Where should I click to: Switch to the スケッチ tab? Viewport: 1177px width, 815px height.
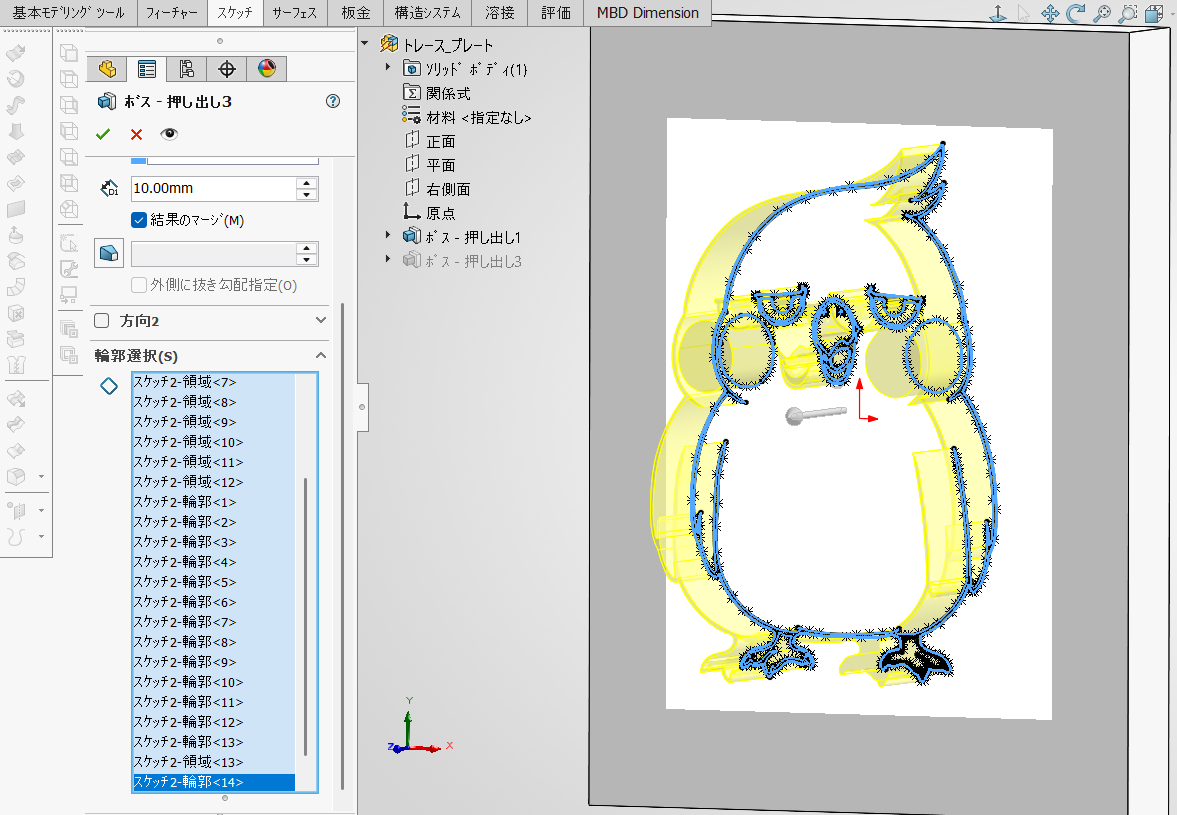[235, 13]
